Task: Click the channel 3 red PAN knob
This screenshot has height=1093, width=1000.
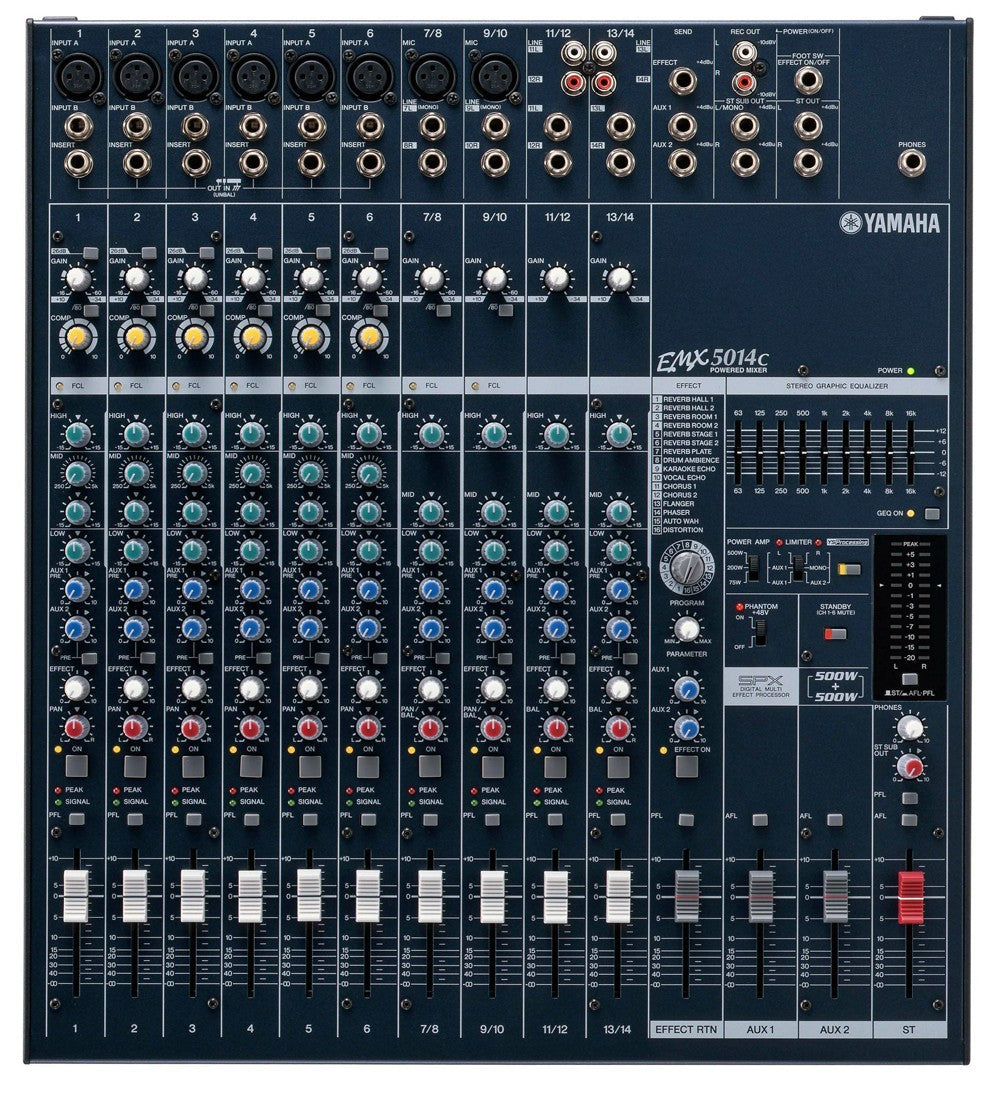Action: point(194,728)
